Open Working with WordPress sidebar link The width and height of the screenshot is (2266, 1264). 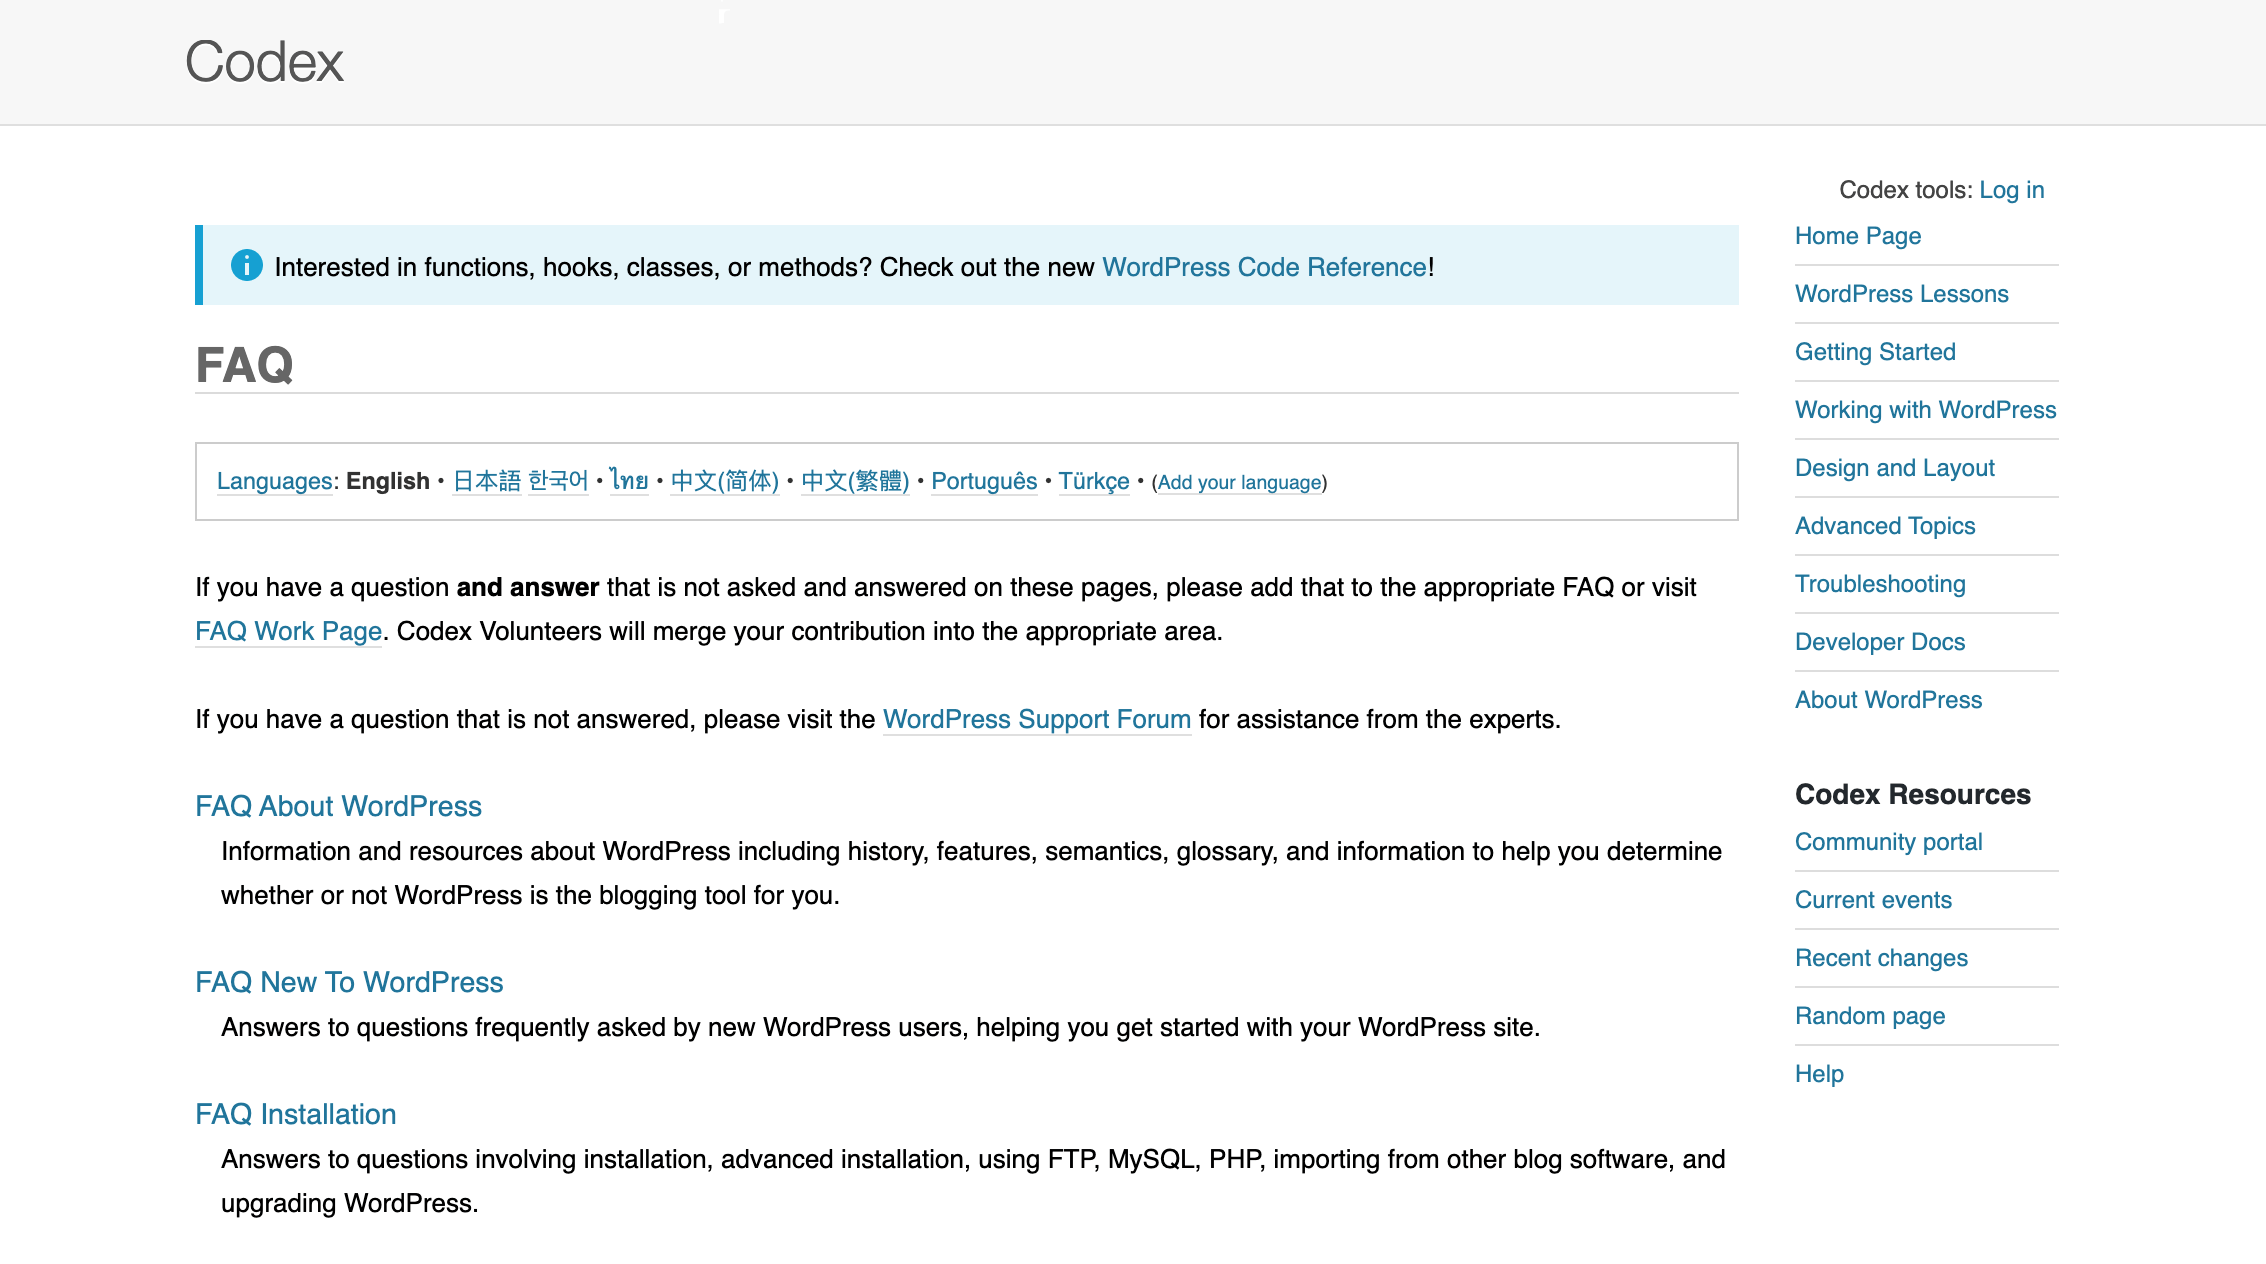[1925, 410]
